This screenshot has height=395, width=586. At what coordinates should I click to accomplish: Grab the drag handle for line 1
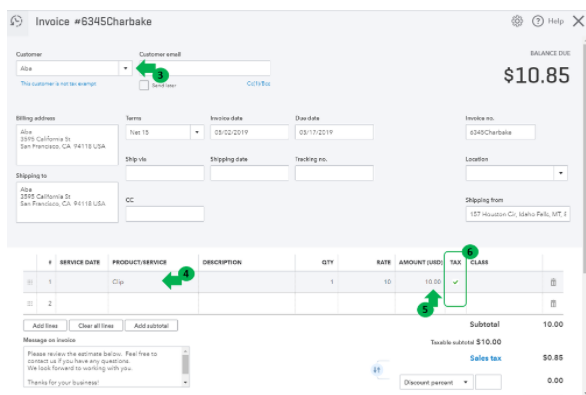pyautogui.click(x=30, y=282)
